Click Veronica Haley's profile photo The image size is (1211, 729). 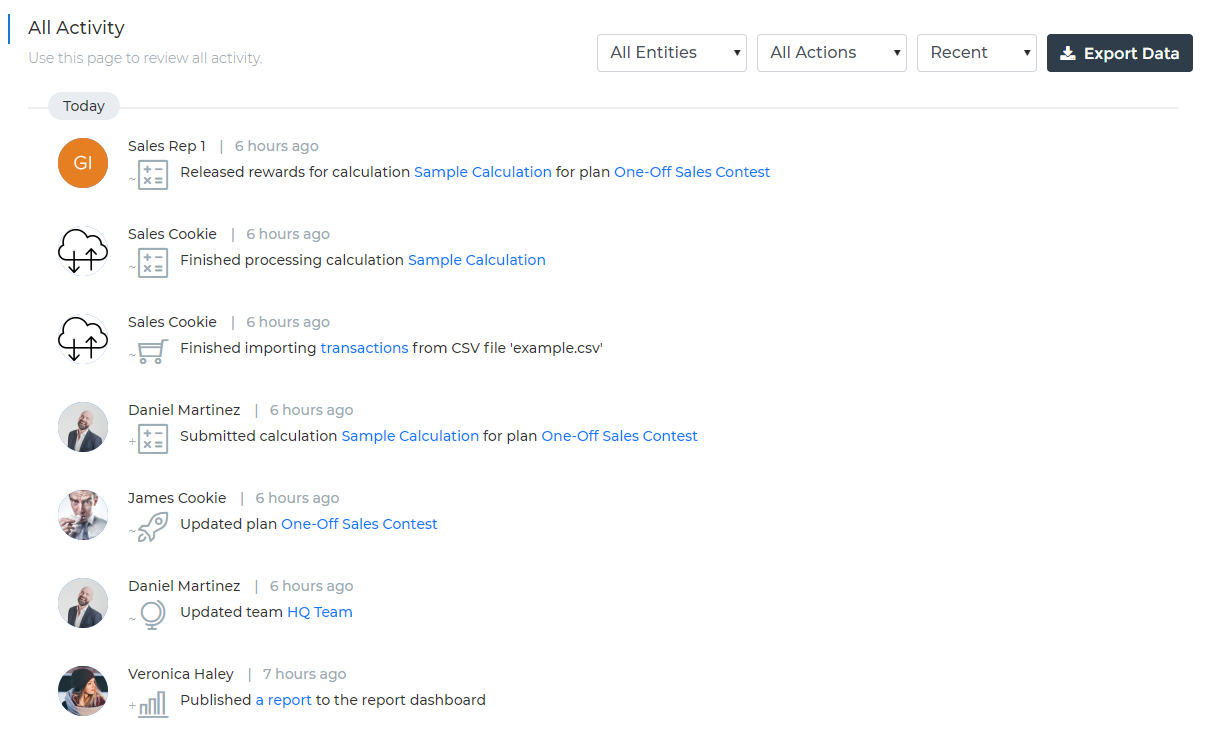point(83,691)
